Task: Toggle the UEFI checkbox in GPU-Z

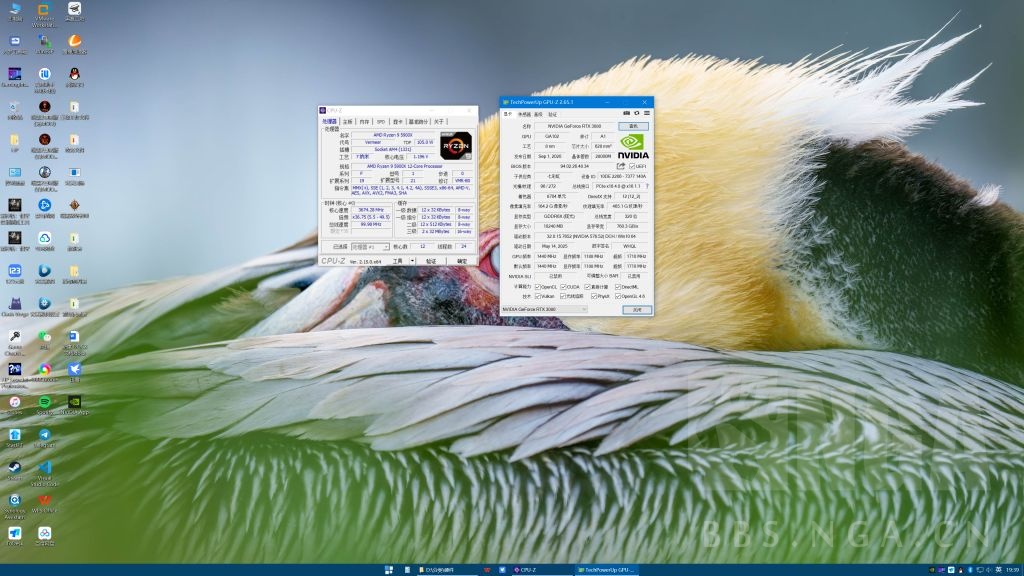Action: [634, 166]
